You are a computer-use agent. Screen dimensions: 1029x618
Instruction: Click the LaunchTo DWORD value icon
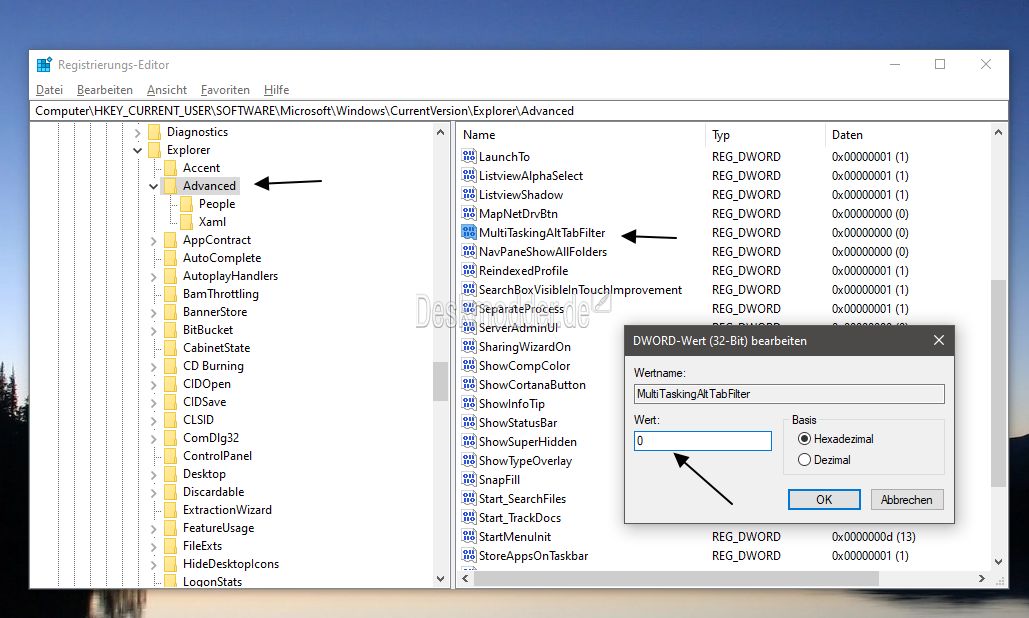[469, 156]
